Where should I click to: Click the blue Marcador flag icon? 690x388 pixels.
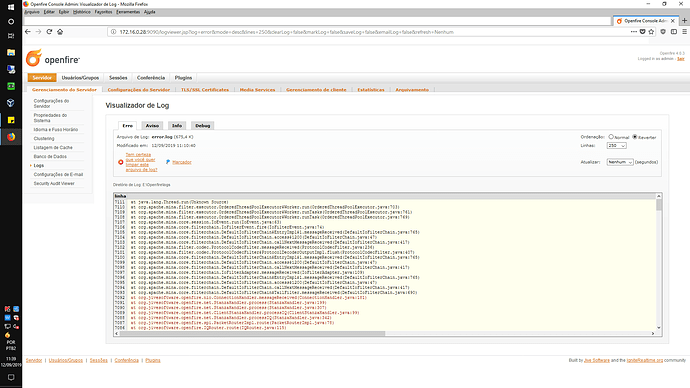tap(168, 162)
